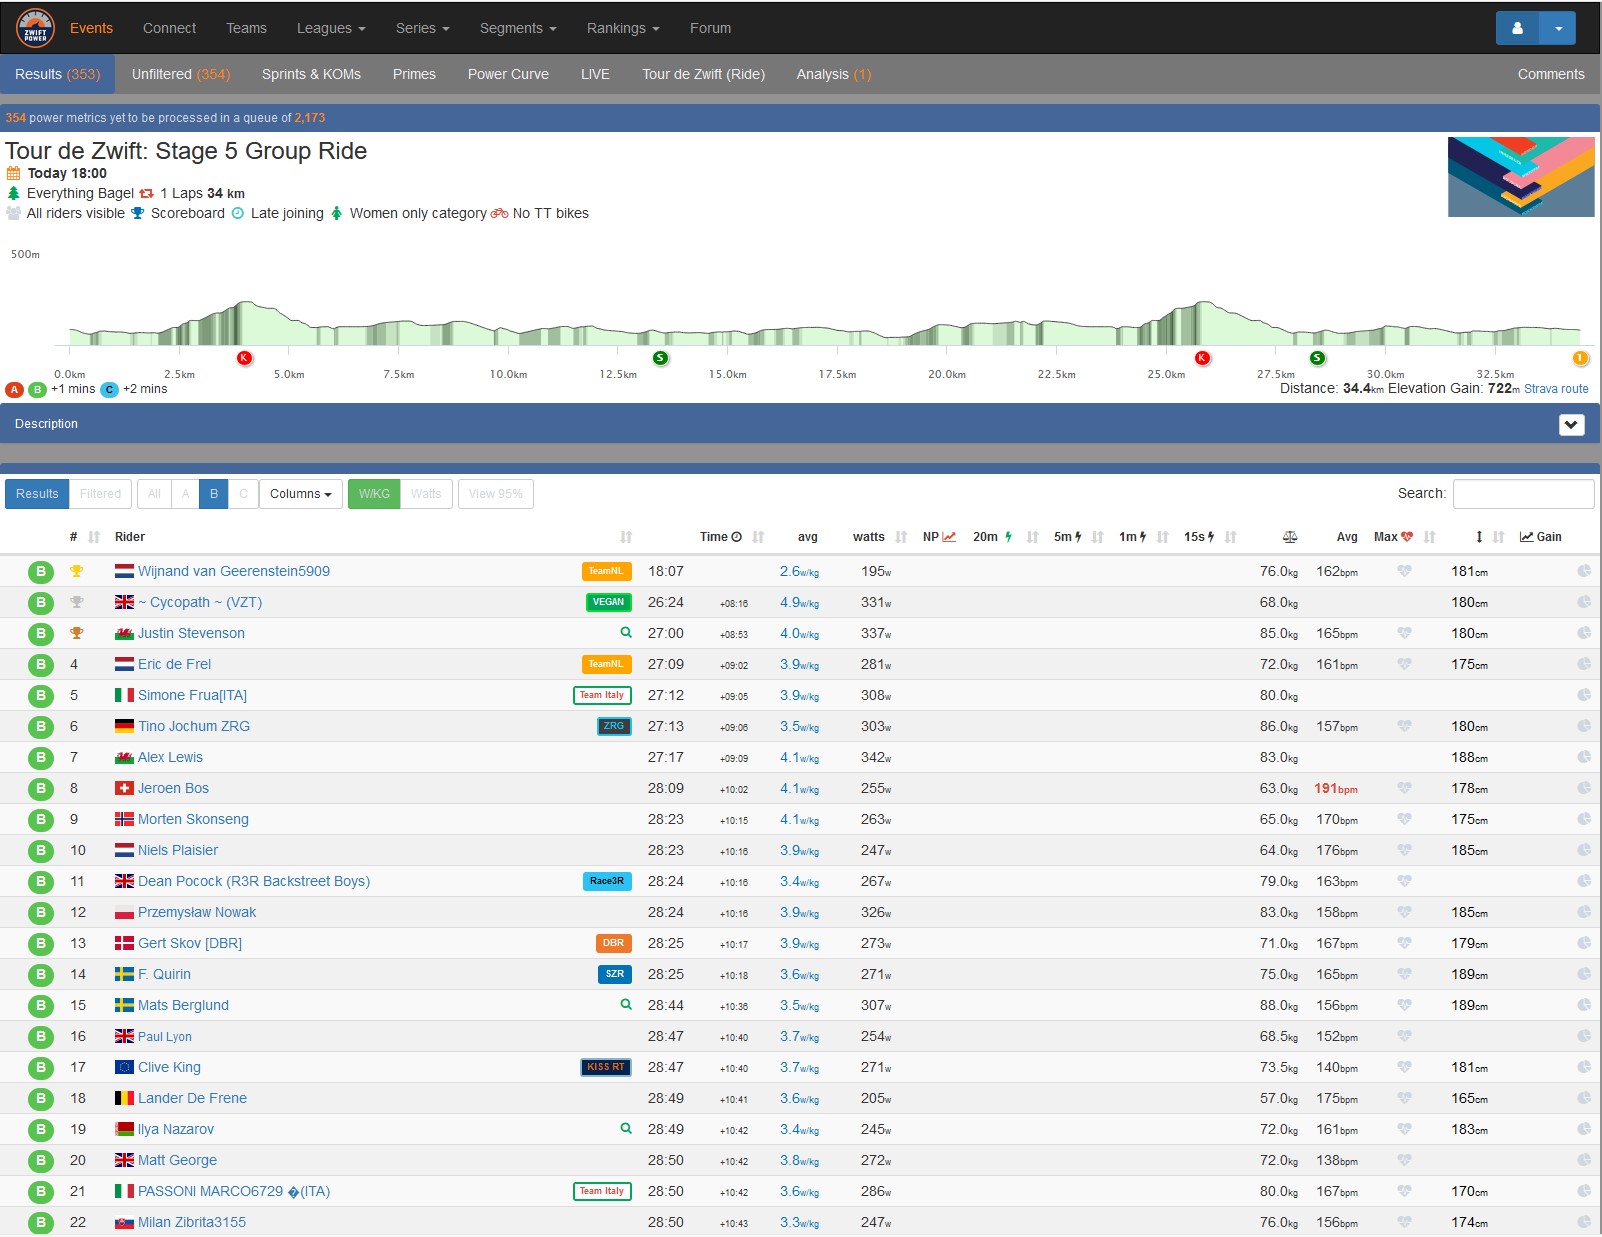Click the gold trophy for Wijnand van Geerenstein5909
This screenshot has height=1237, width=1602.
point(77,571)
